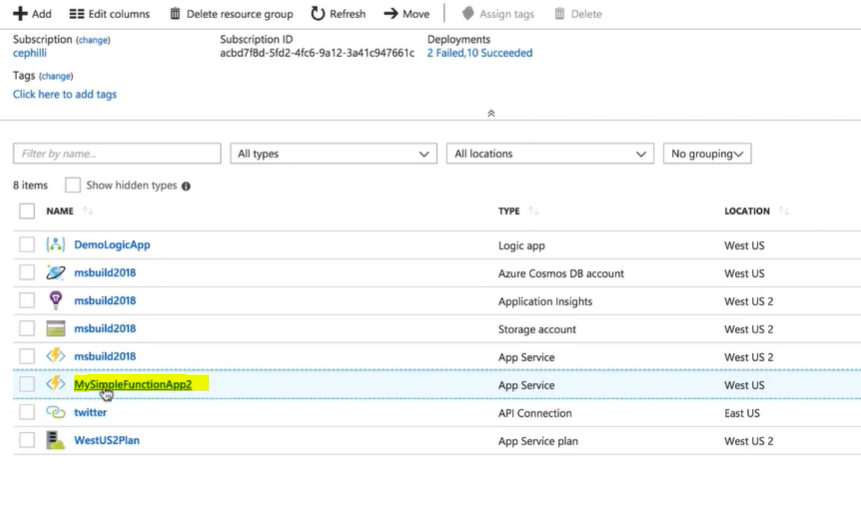861x508 pixels.
Task: Check the DemoLogicApp row checkbox
Action: tap(27, 244)
